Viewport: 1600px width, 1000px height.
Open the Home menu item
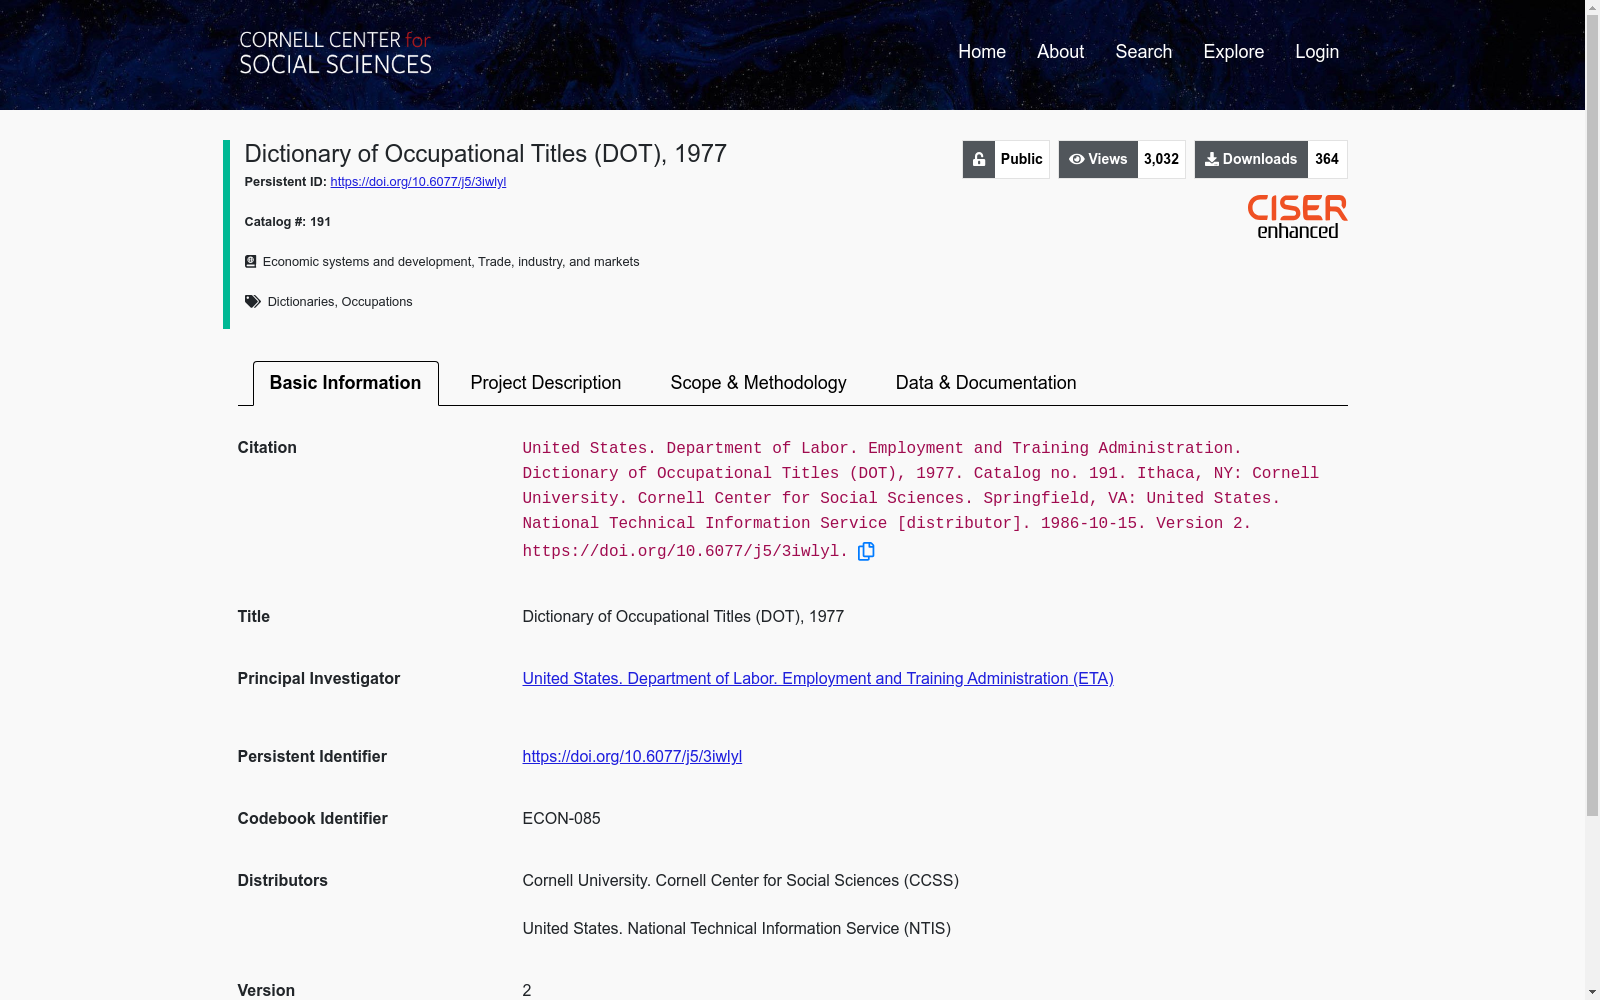[982, 51]
